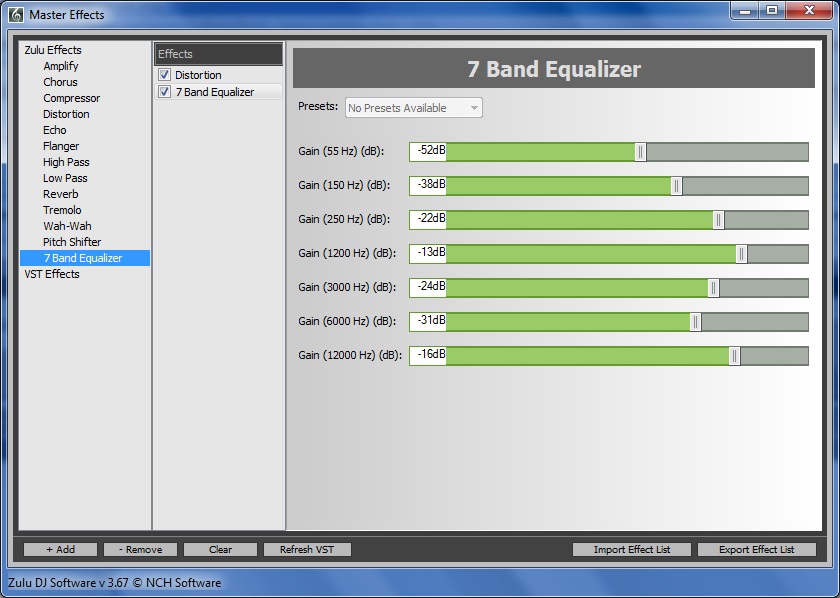The width and height of the screenshot is (840, 598).
Task: Open the Presets dropdown
Action: point(412,107)
